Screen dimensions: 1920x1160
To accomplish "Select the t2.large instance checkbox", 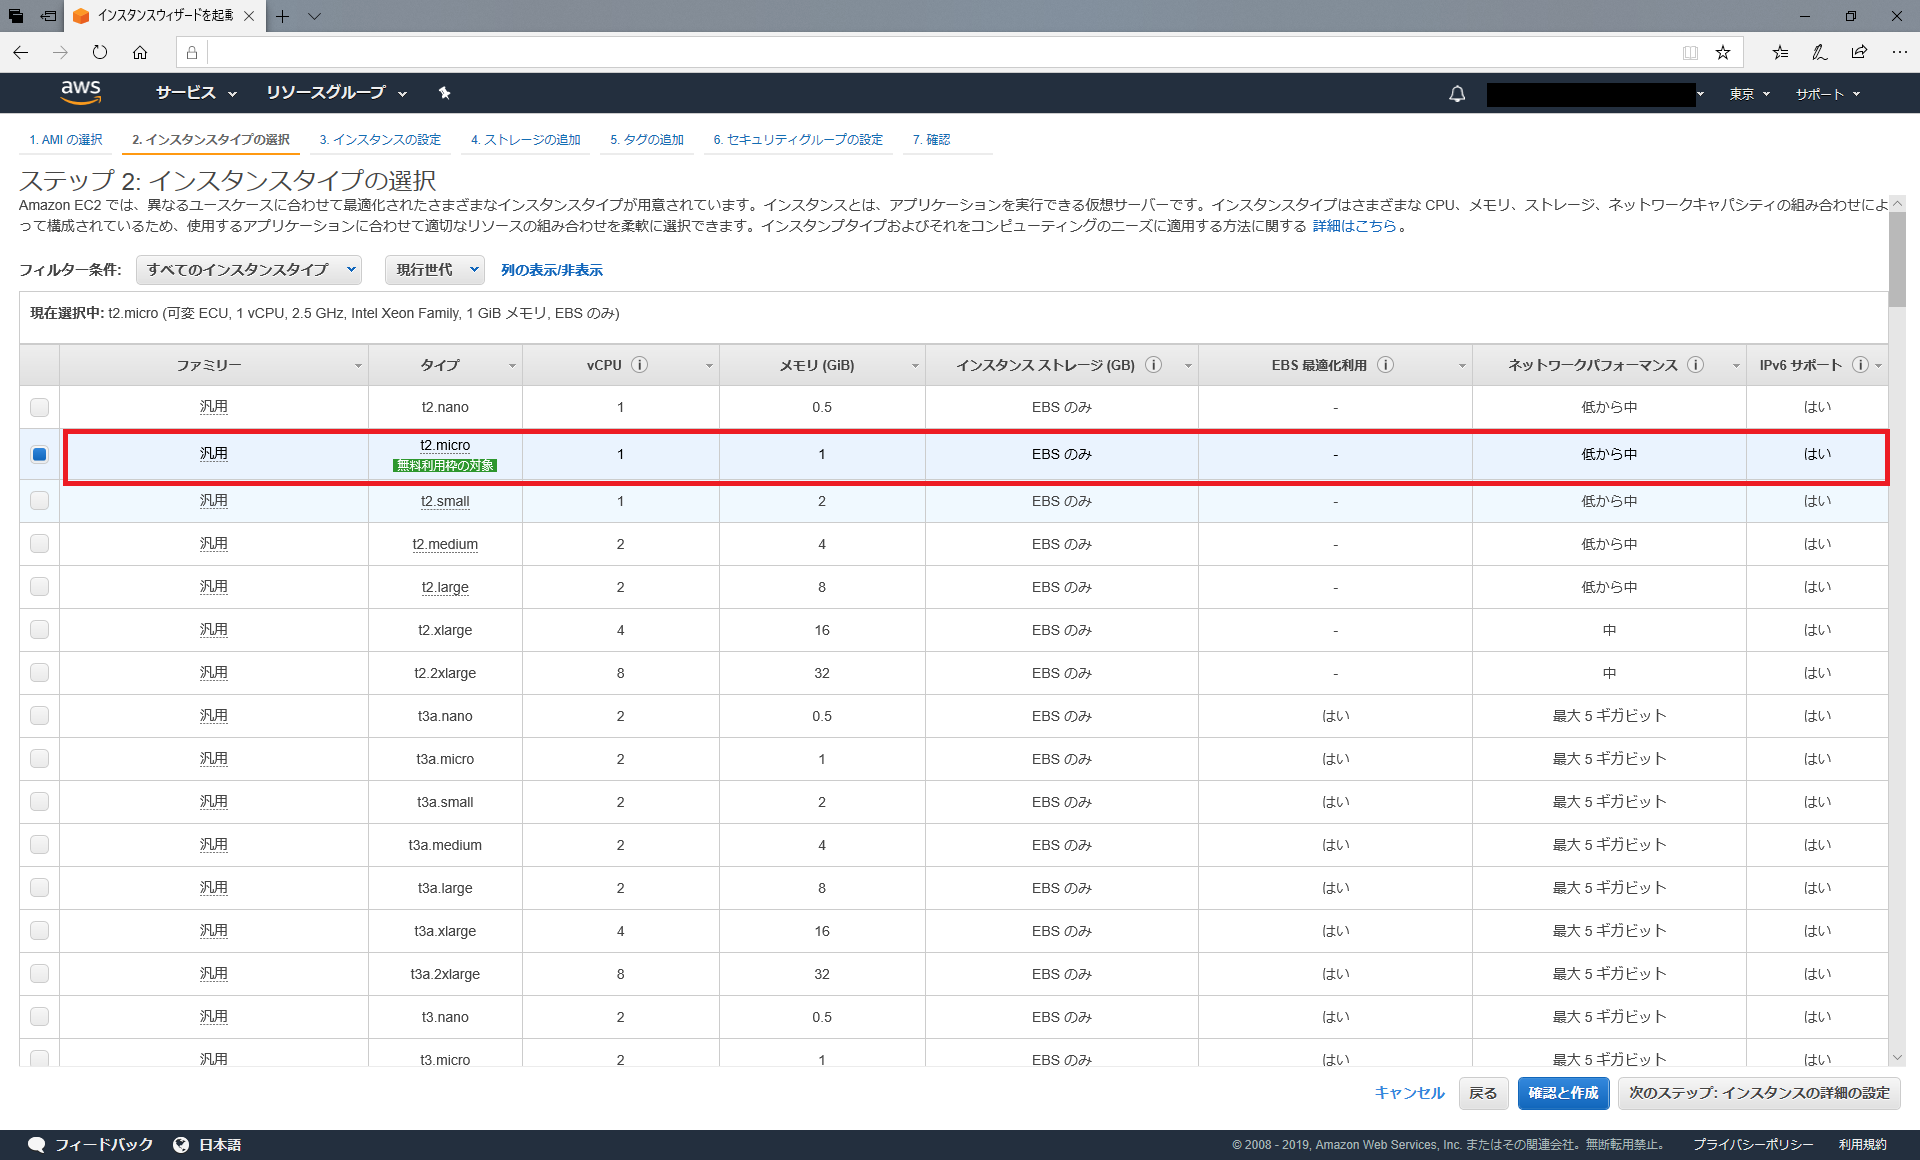I will [39, 586].
